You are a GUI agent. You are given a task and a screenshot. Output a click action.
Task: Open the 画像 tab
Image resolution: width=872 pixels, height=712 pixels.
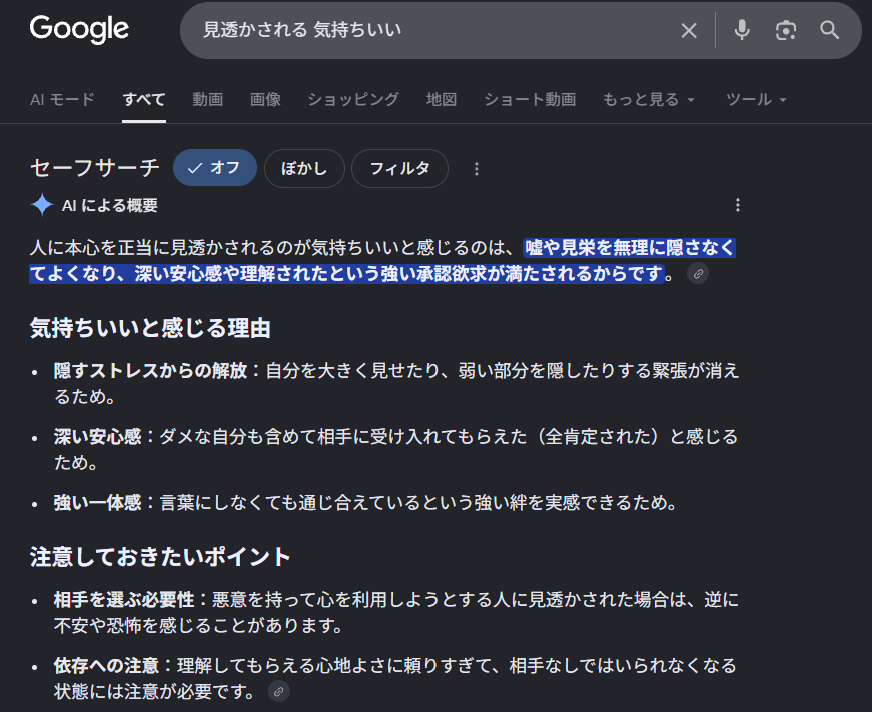point(265,100)
